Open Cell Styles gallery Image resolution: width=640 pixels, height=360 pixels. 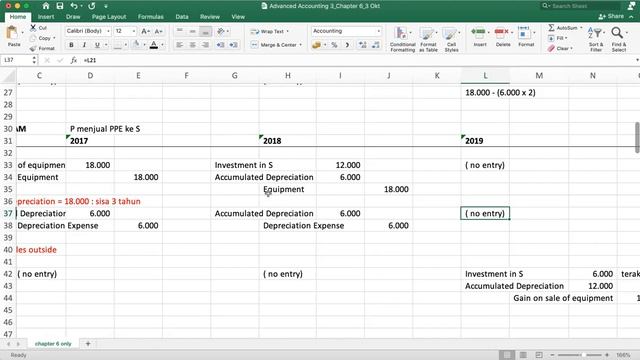click(x=451, y=39)
